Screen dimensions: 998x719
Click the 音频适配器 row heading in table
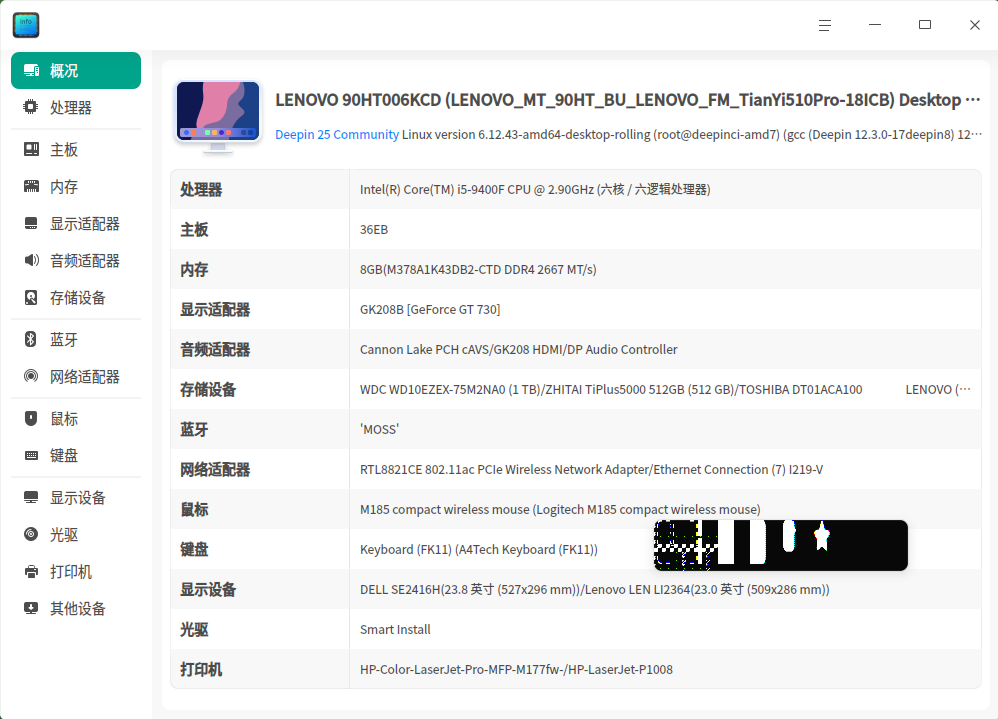215,350
